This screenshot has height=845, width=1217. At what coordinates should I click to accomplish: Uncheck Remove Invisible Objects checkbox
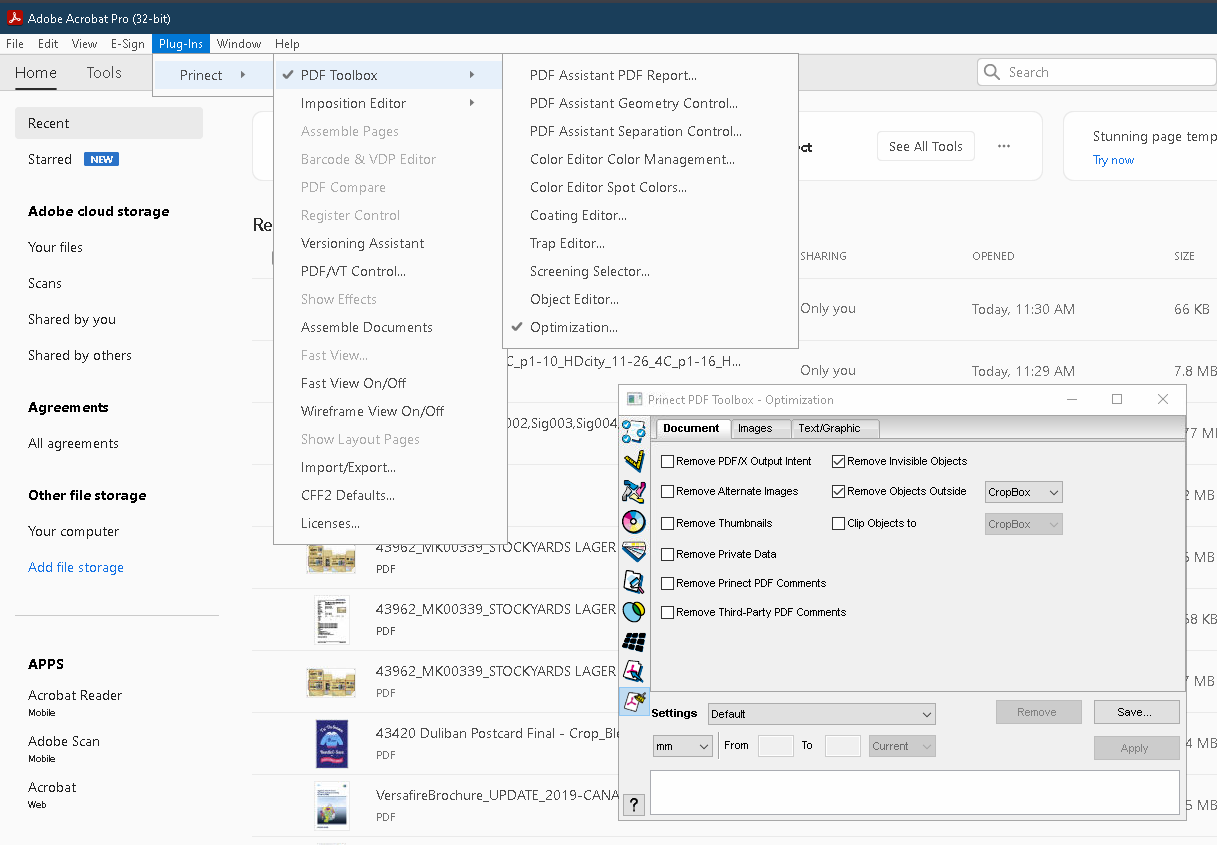point(839,461)
